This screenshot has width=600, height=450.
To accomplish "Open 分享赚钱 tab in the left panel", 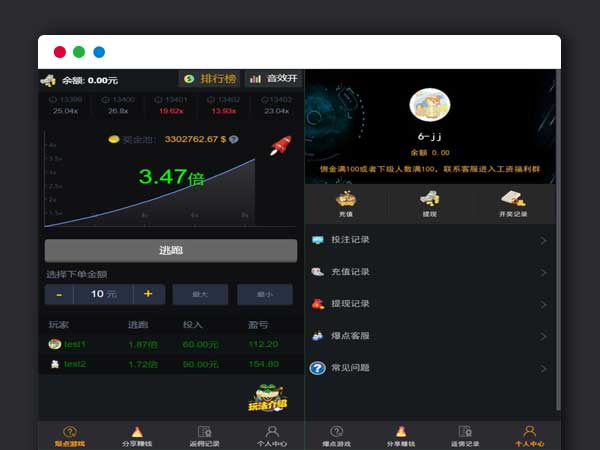I will coord(137,436).
